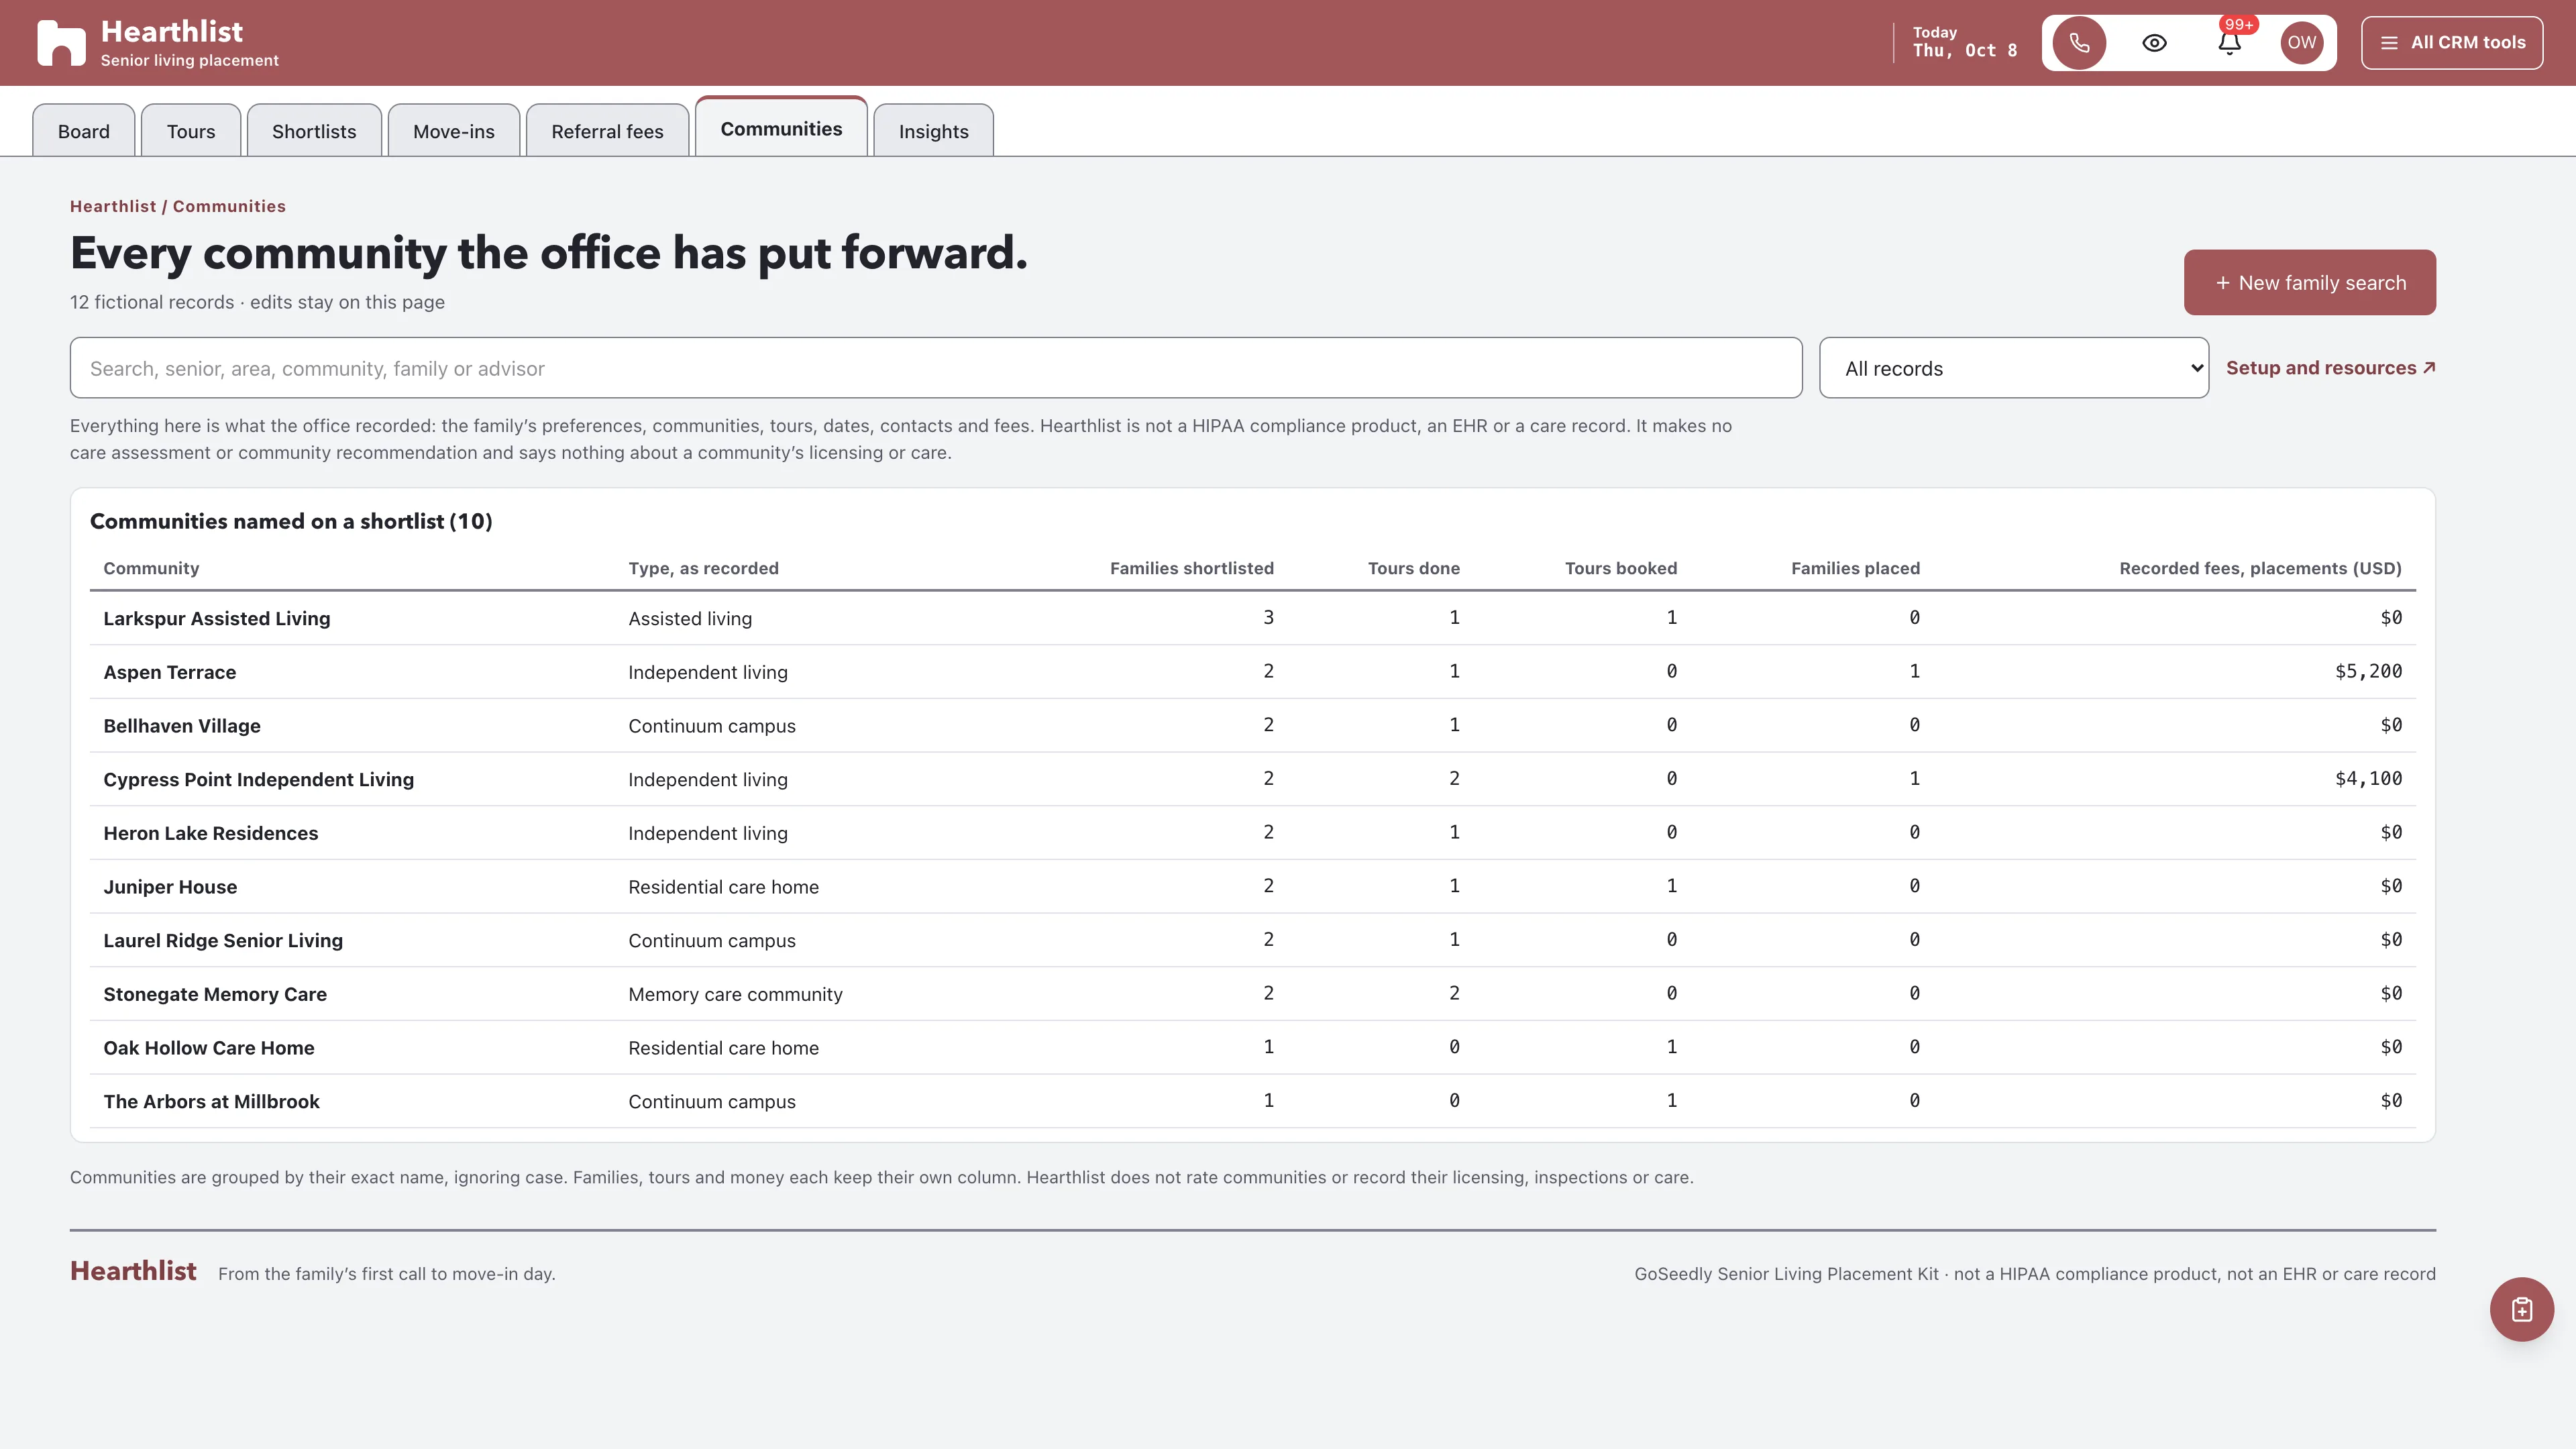This screenshot has width=2576, height=1449.
Task: Select Oak Hollow Care Home name
Action: point(209,1048)
